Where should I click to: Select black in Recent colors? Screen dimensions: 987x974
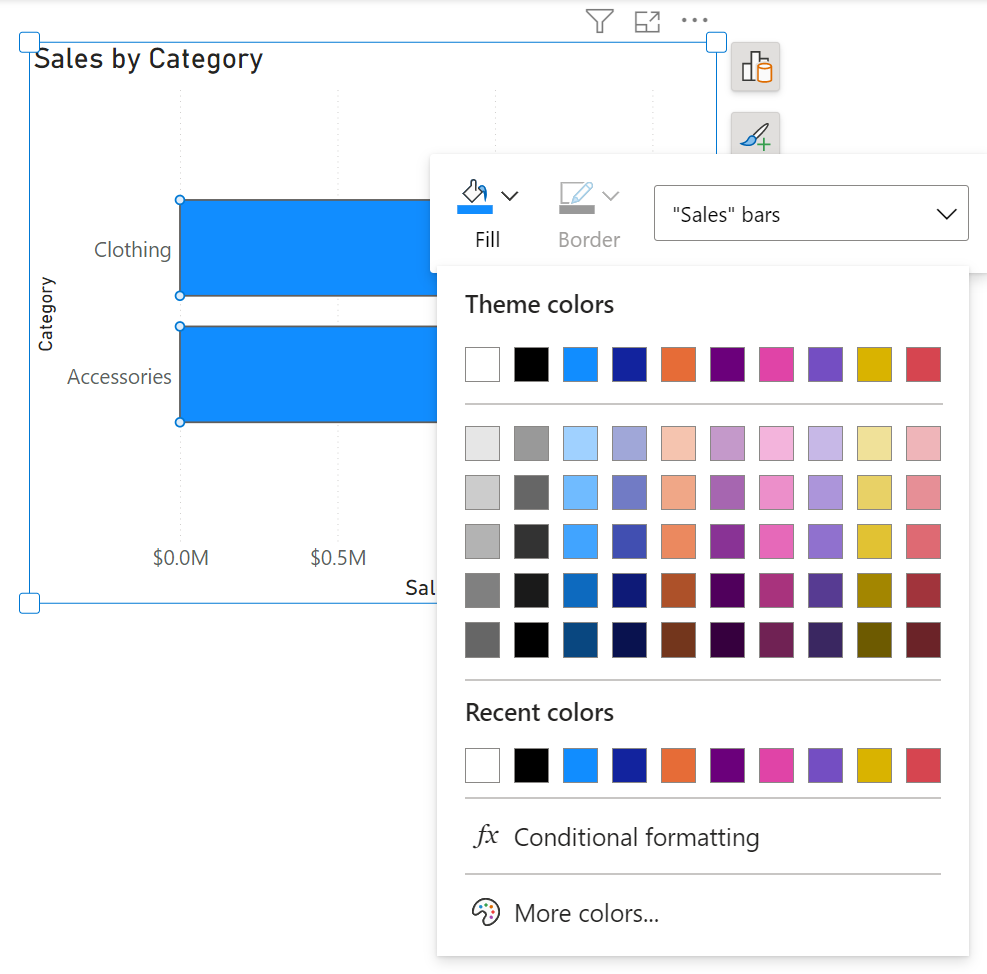(531, 765)
